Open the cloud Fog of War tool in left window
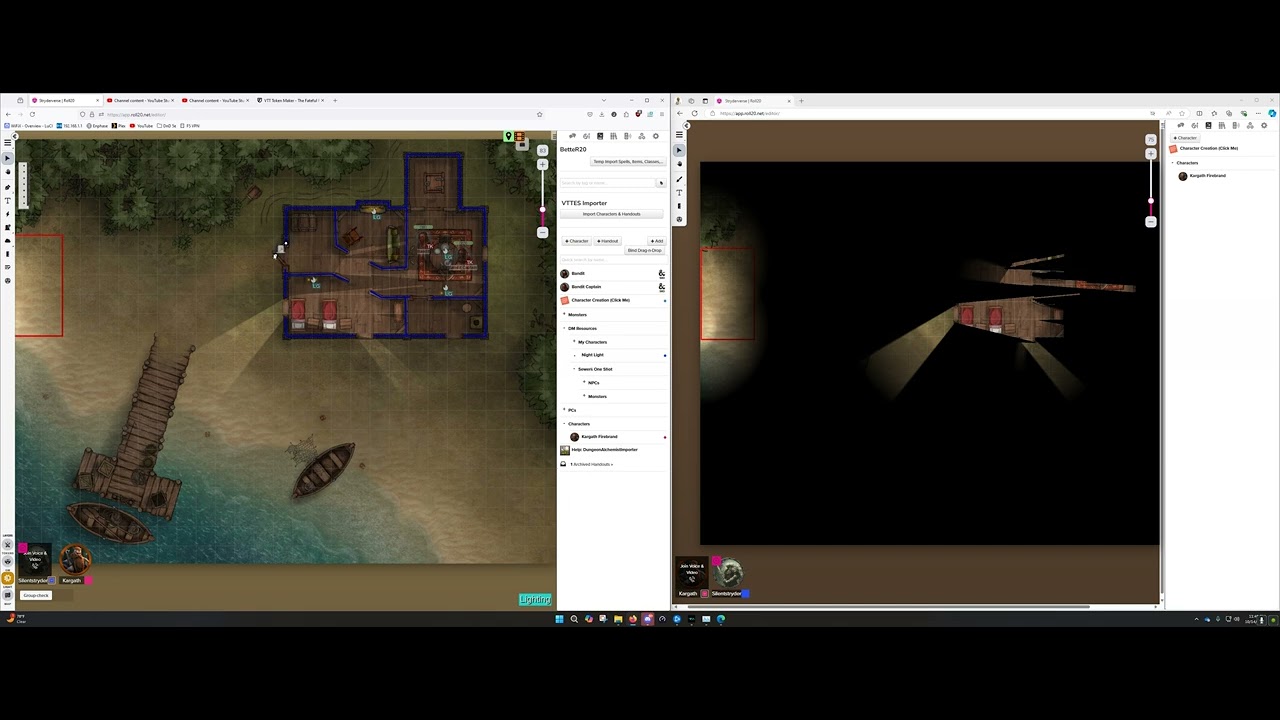The width and height of the screenshot is (1280, 720). [x=8, y=241]
